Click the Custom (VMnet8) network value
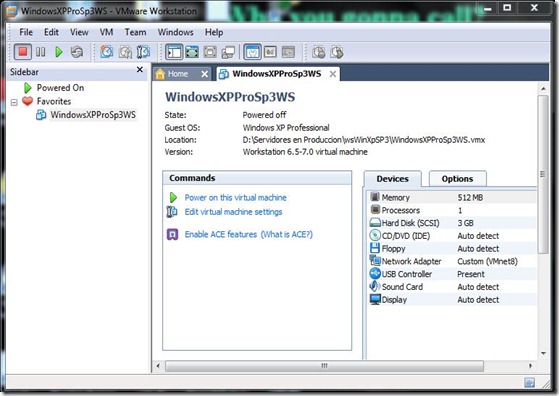559x396 pixels. 487,261
